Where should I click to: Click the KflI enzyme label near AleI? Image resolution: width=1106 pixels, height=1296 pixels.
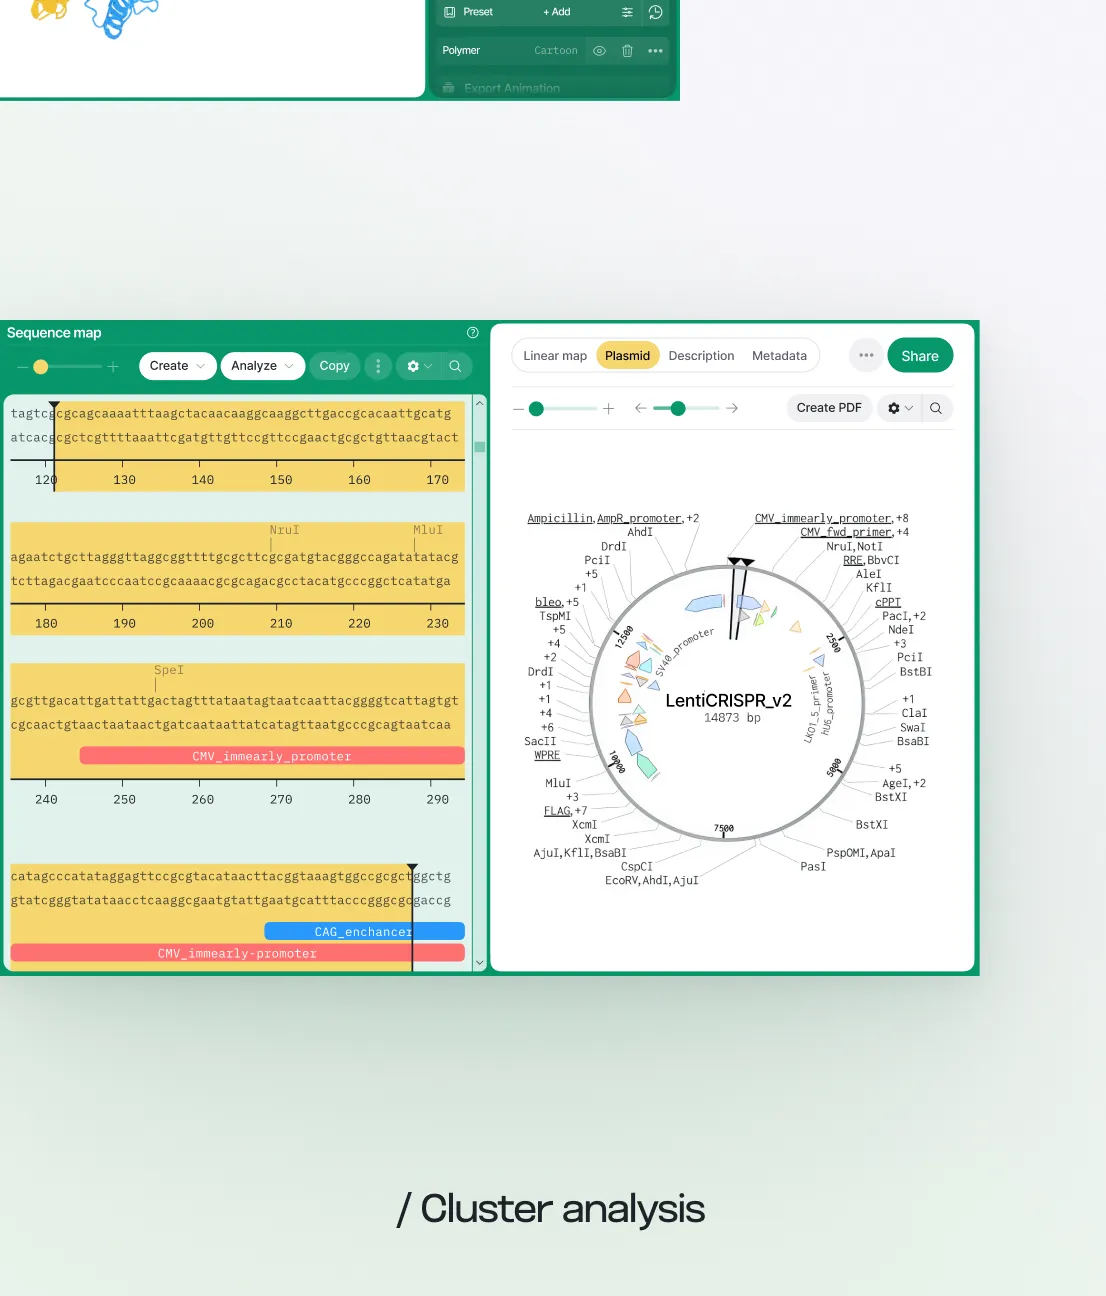[x=878, y=588]
